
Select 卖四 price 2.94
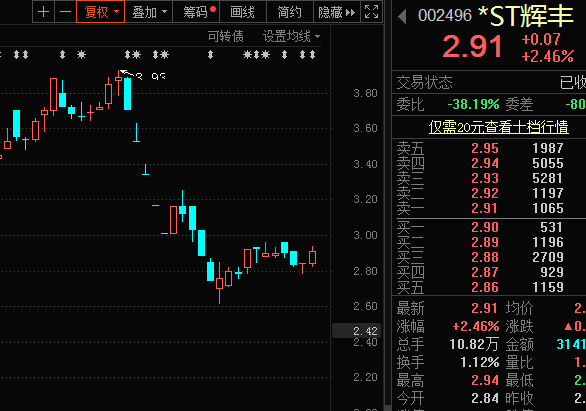(x=485, y=163)
